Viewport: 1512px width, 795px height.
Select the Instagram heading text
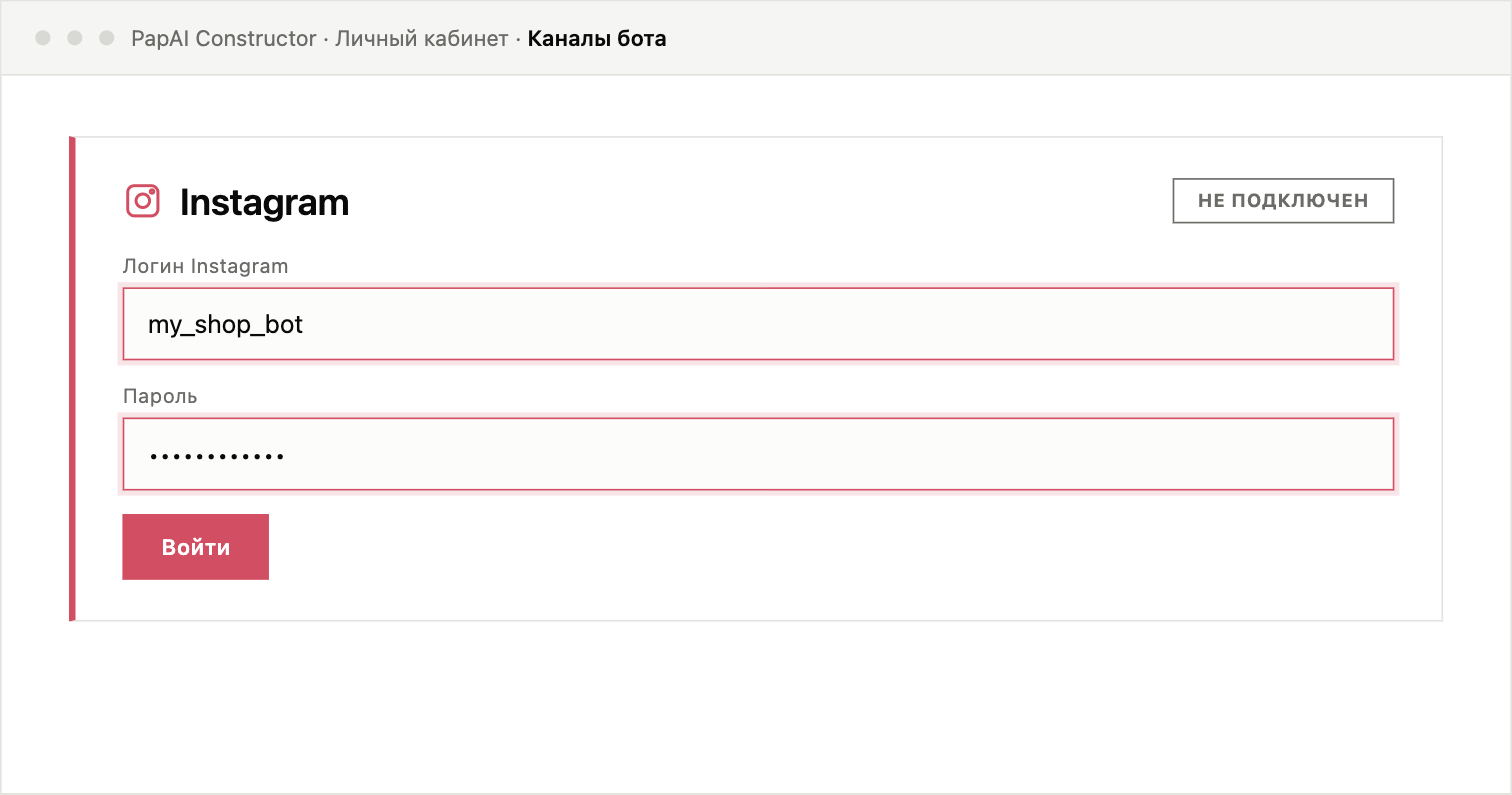pos(264,203)
